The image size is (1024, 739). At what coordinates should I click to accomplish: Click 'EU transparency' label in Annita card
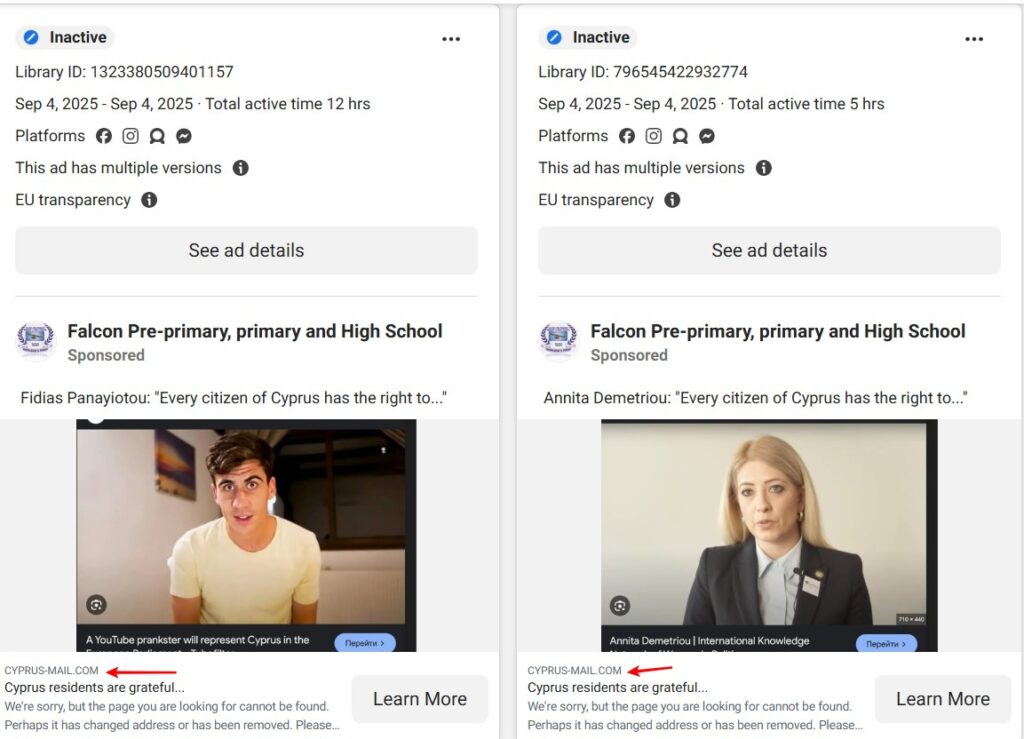point(596,200)
